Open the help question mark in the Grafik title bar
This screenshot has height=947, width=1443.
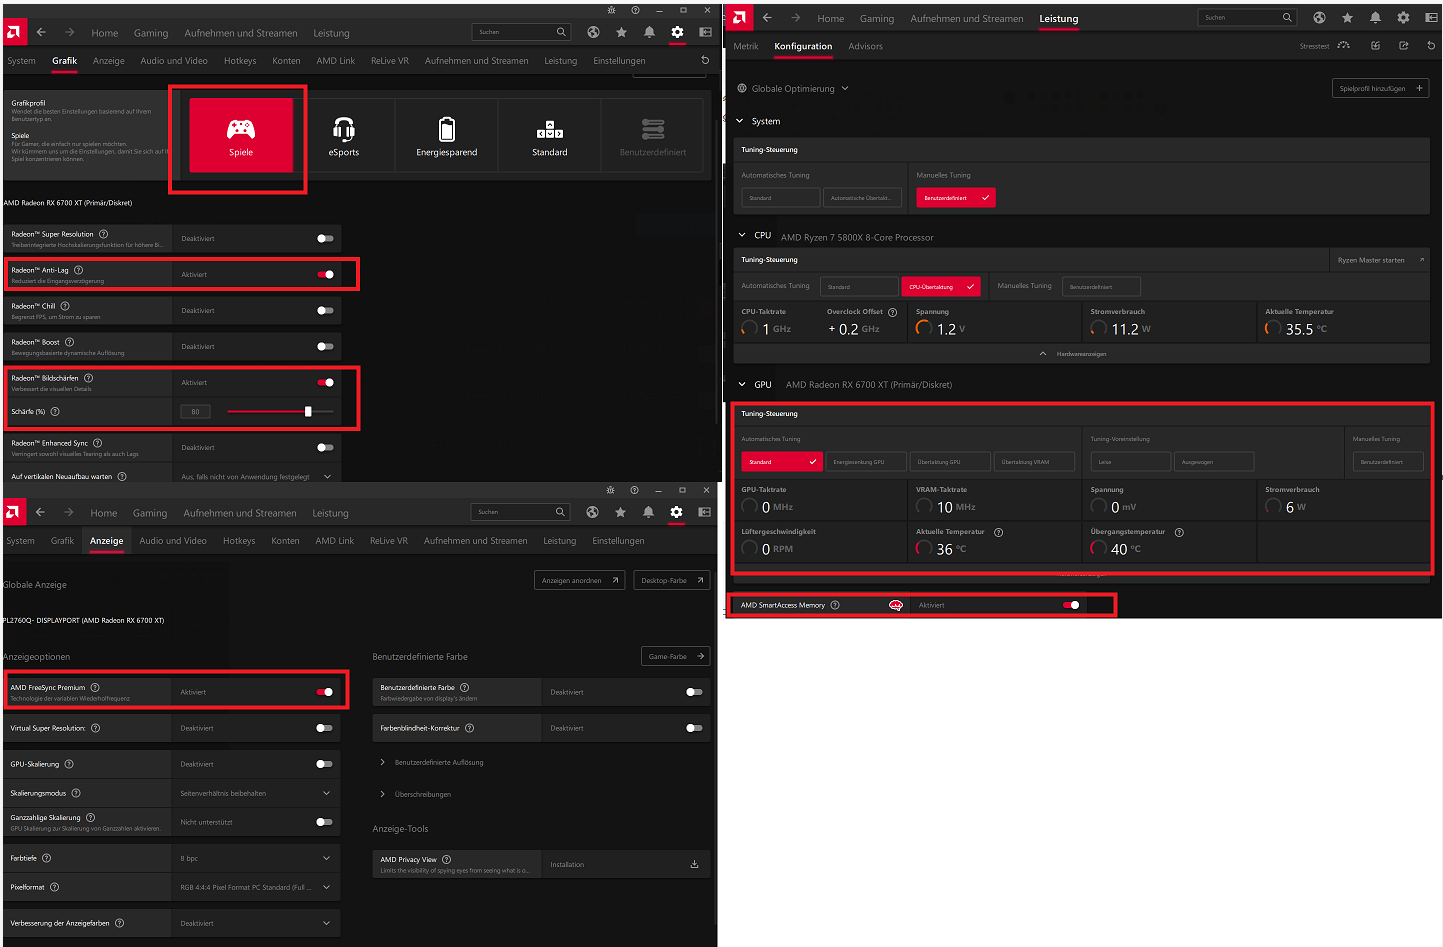pos(635,10)
